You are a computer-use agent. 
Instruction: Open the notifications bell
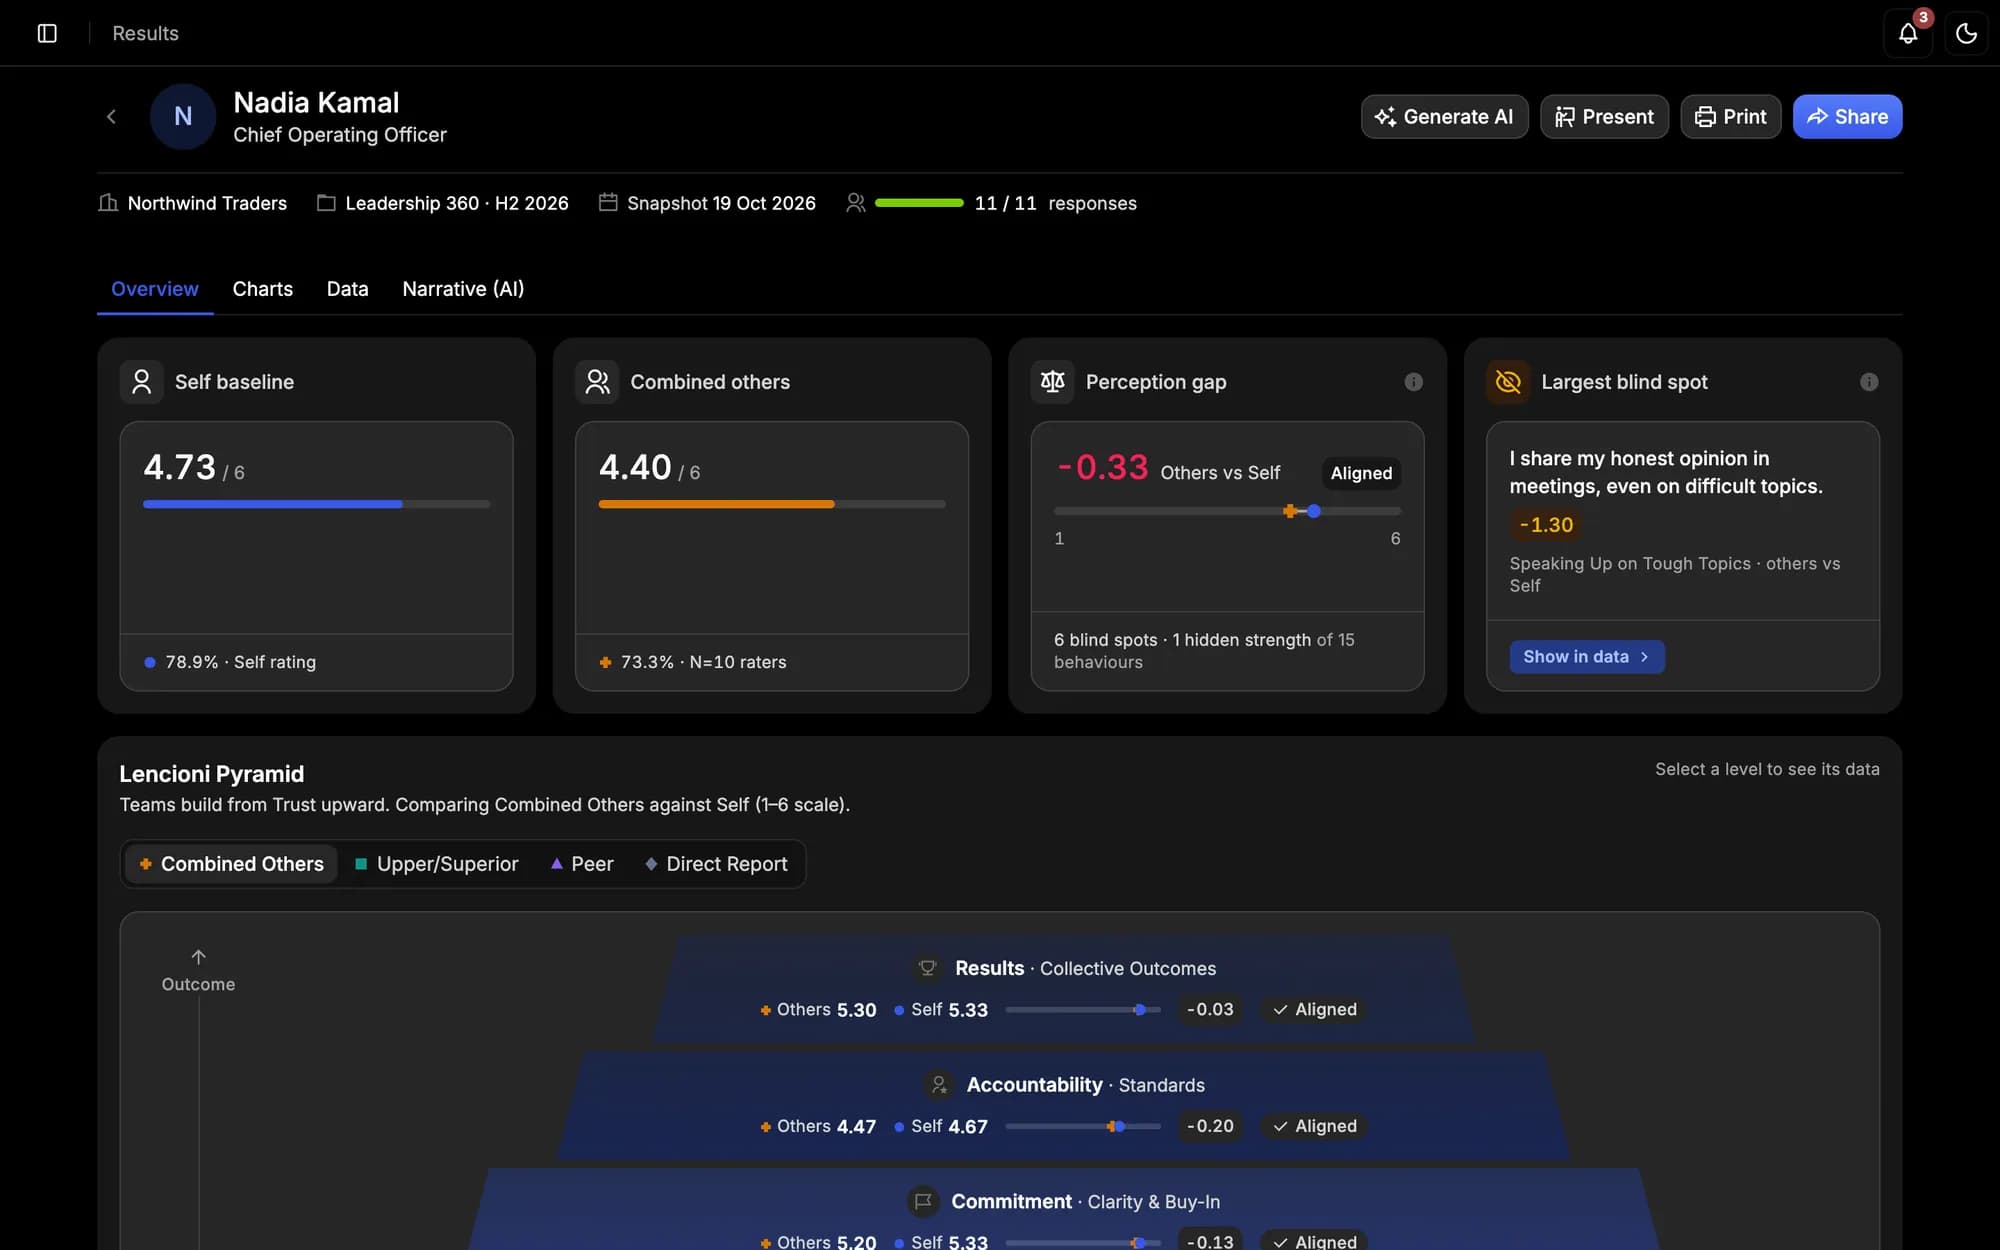1908,33
